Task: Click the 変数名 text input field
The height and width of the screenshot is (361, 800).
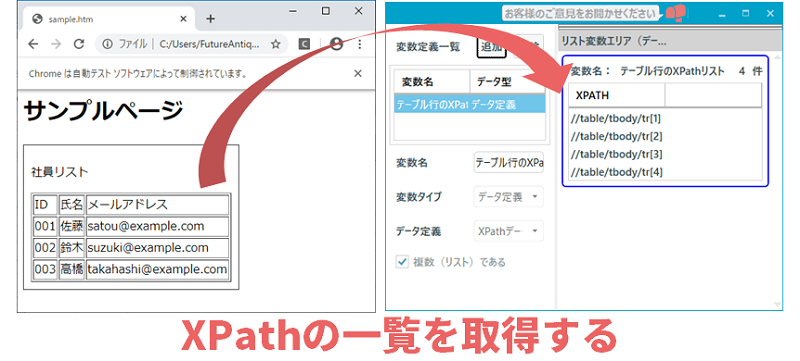Action: (509, 163)
